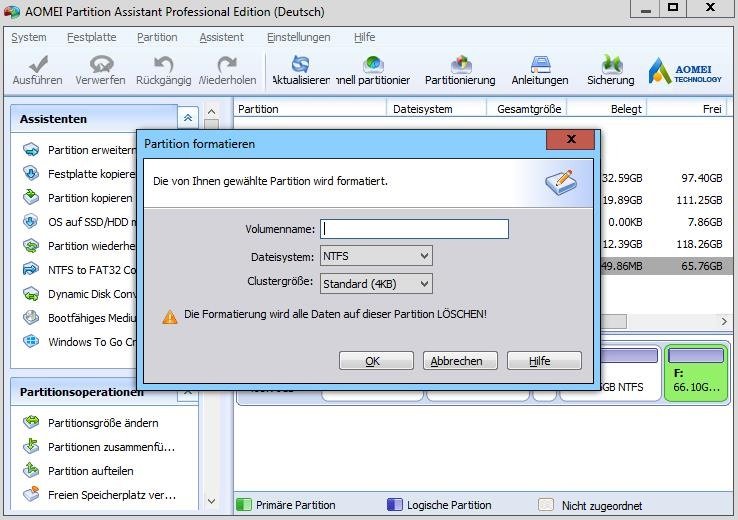The height and width of the screenshot is (520, 738).
Task: Open the Dateisystem NTFS dropdown
Action: [x=376, y=256]
